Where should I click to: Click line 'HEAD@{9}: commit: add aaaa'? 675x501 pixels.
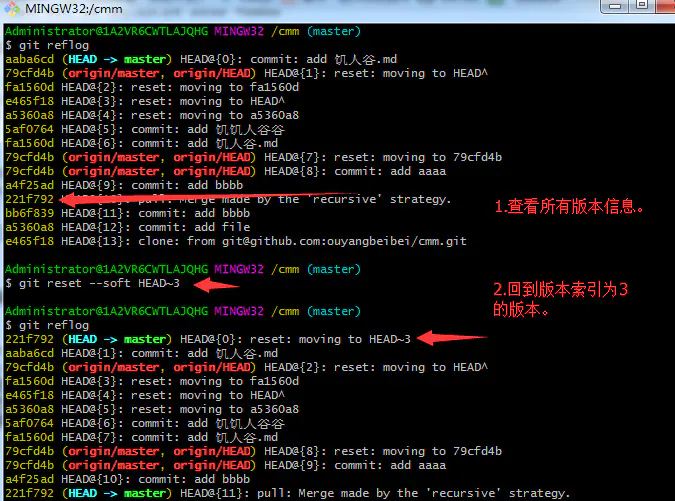coord(226,465)
